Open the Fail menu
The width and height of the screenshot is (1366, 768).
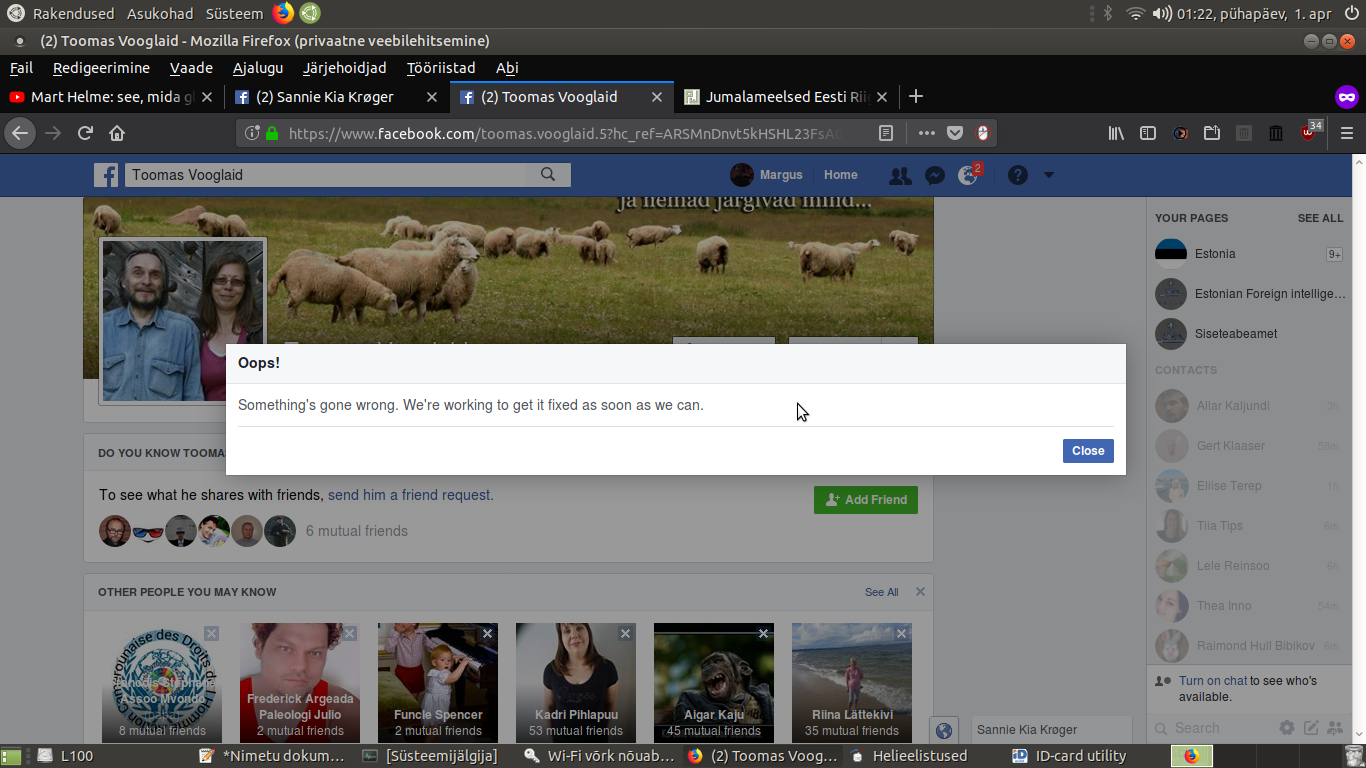pyautogui.click(x=21, y=68)
